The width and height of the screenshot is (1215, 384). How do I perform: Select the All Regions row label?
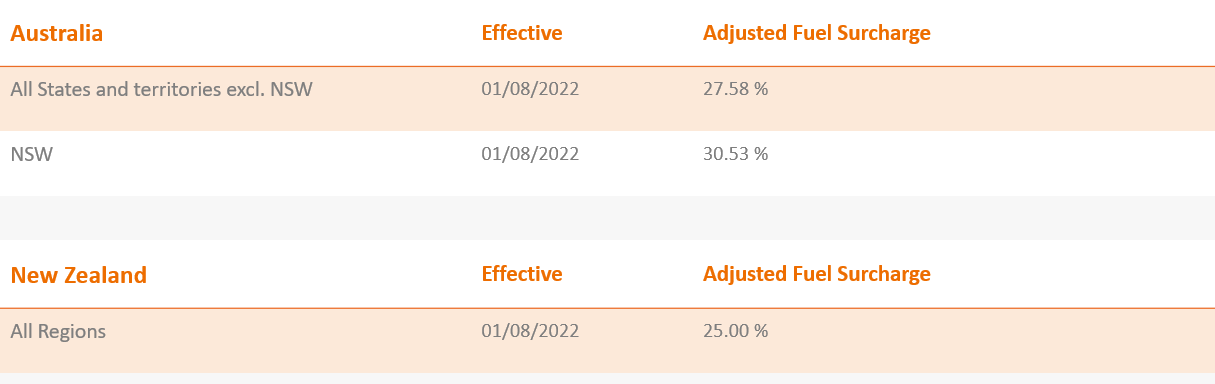click(x=58, y=331)
